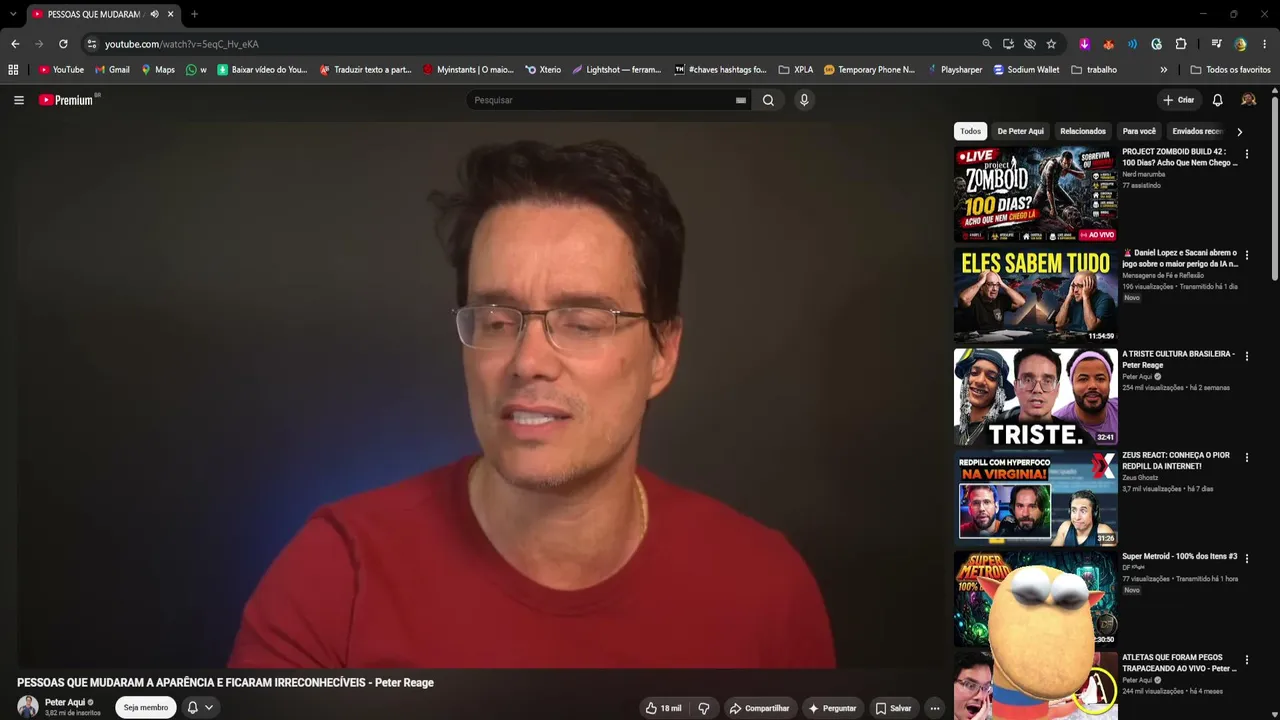The height and width of the screenshot is (720, 1280).
Task: Open the Maps bookmark
Action: (158, 70)
